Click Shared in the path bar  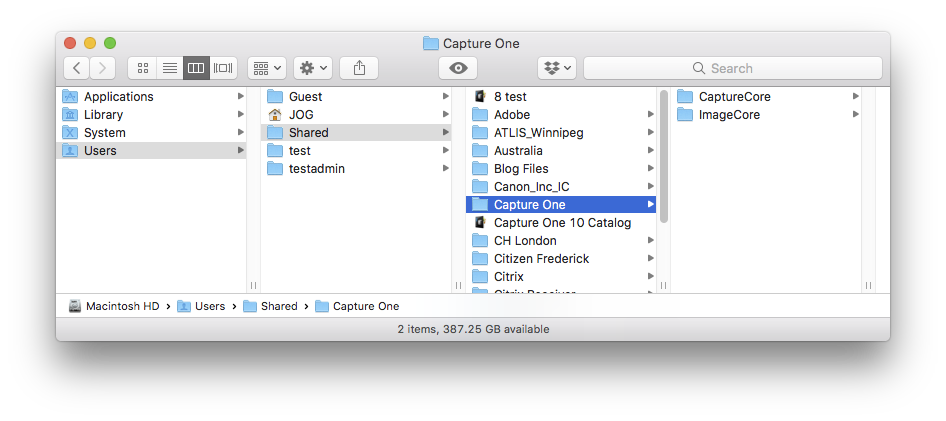point(270,306)
